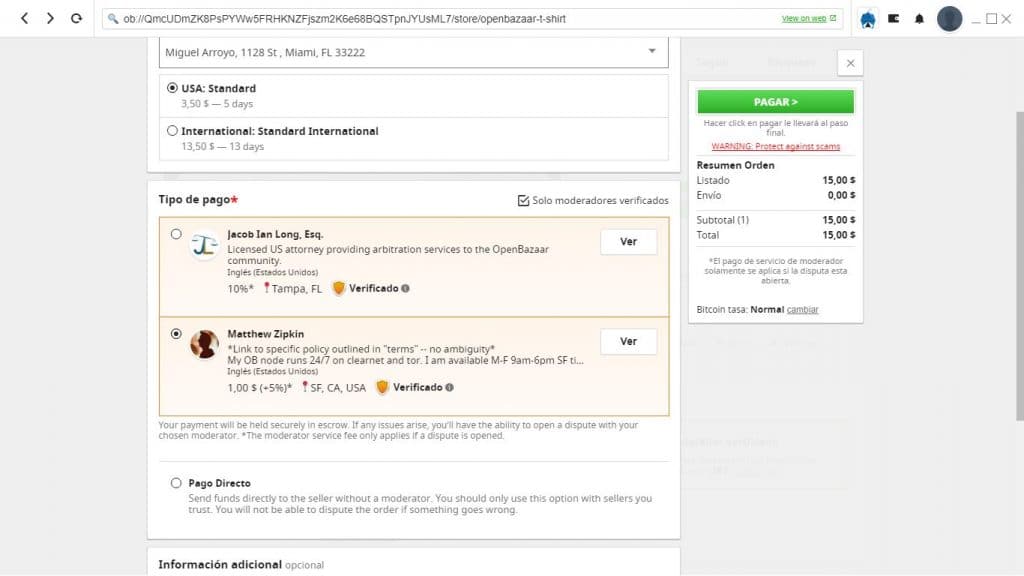Click Jacob Ian Long's scales avatar

pyautogui.click(x=204, y=246)
